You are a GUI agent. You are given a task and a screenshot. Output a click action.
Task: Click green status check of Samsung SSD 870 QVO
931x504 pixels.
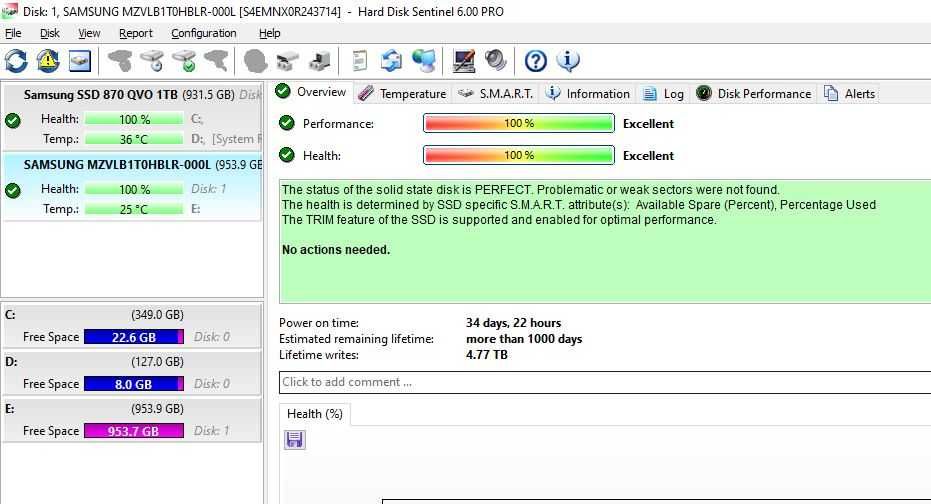pos(12,121)
